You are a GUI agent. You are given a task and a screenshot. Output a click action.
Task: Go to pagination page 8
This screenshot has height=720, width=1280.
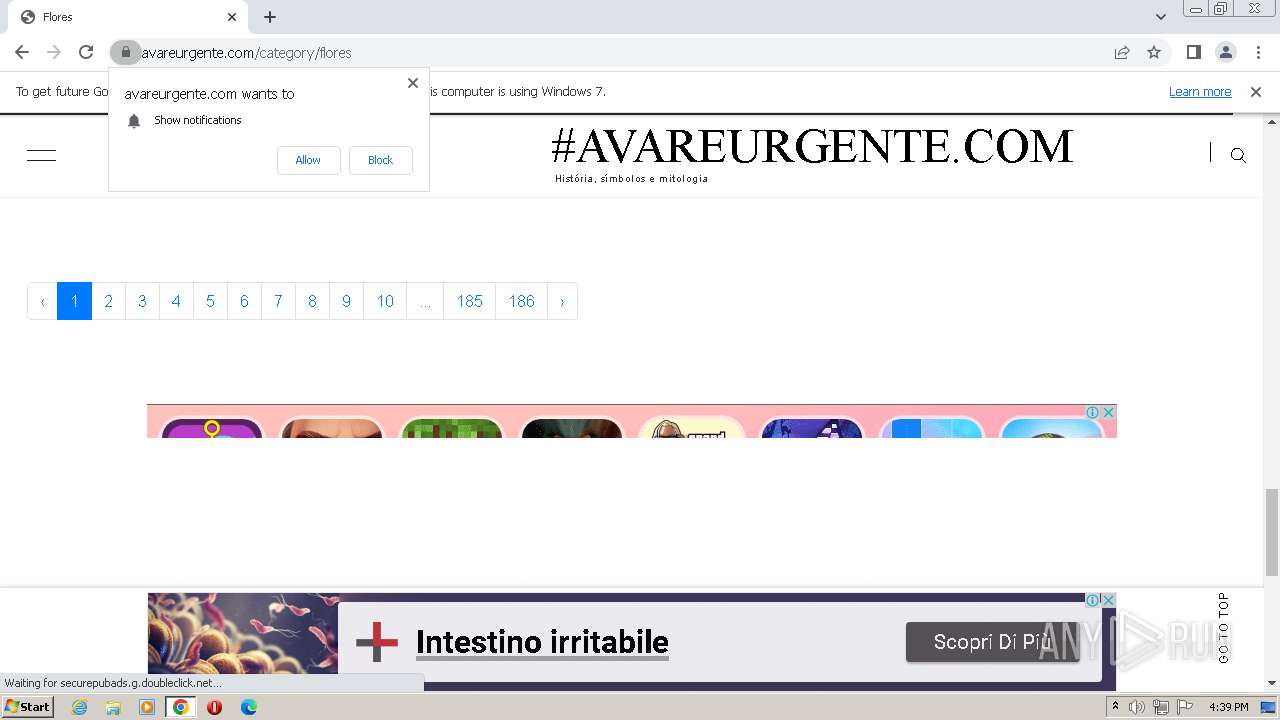[312, 301]
